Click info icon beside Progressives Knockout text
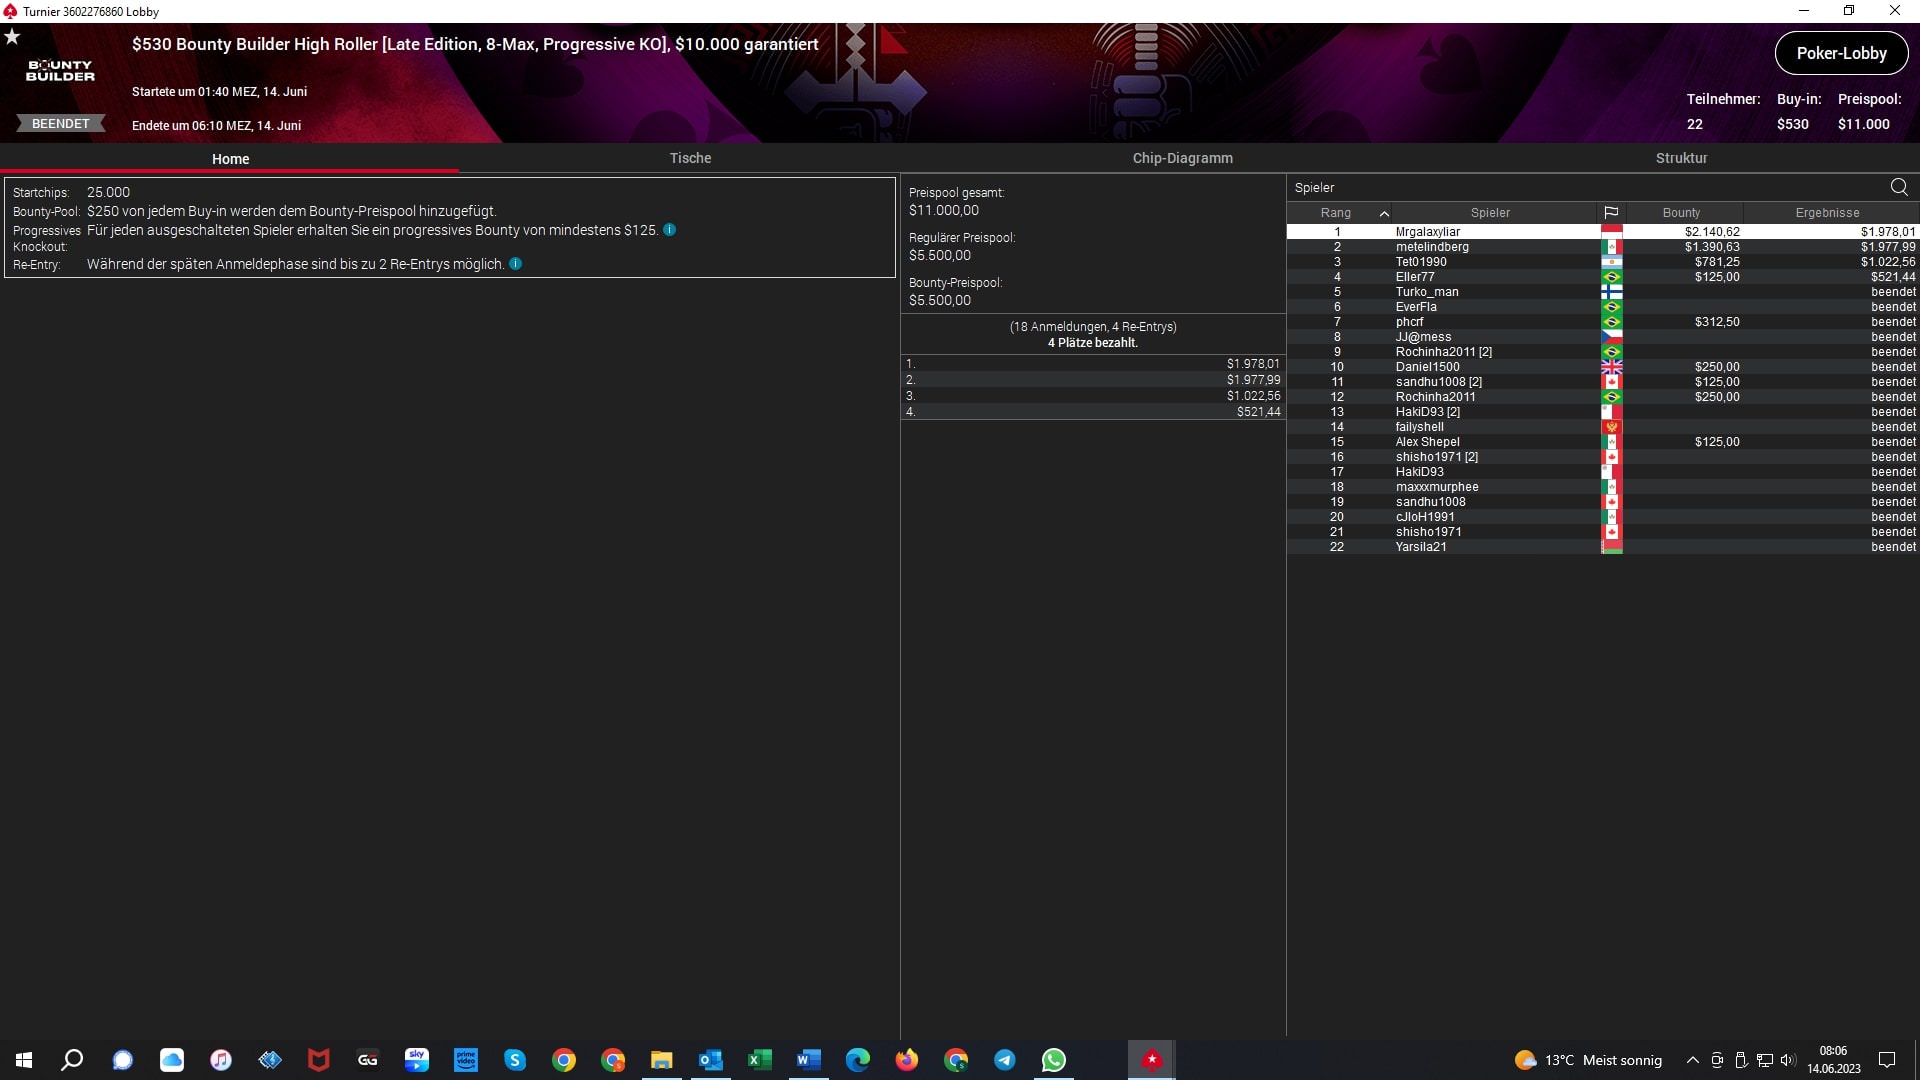Viewport: 1920px width, 1080px height. (x=669, y=229)
